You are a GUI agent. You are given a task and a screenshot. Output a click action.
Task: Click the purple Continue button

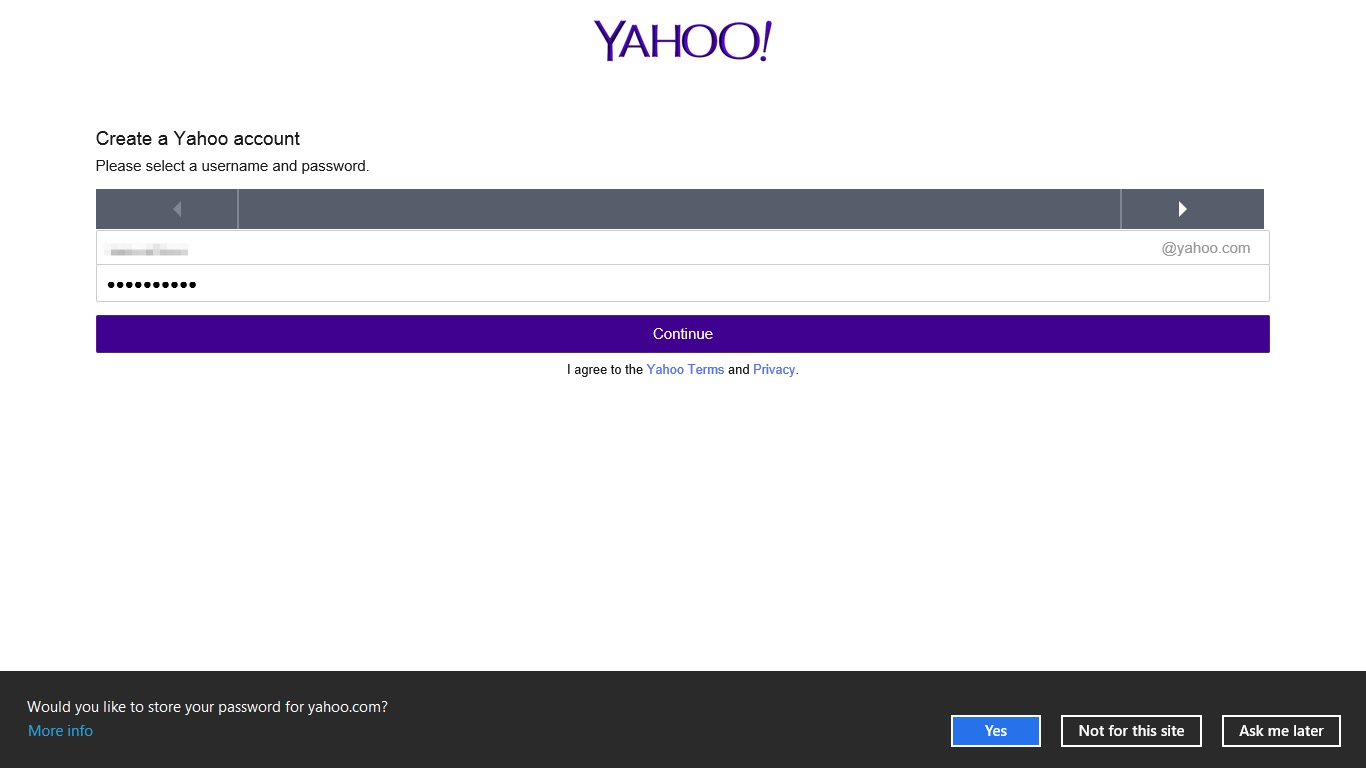click(683, 334)
